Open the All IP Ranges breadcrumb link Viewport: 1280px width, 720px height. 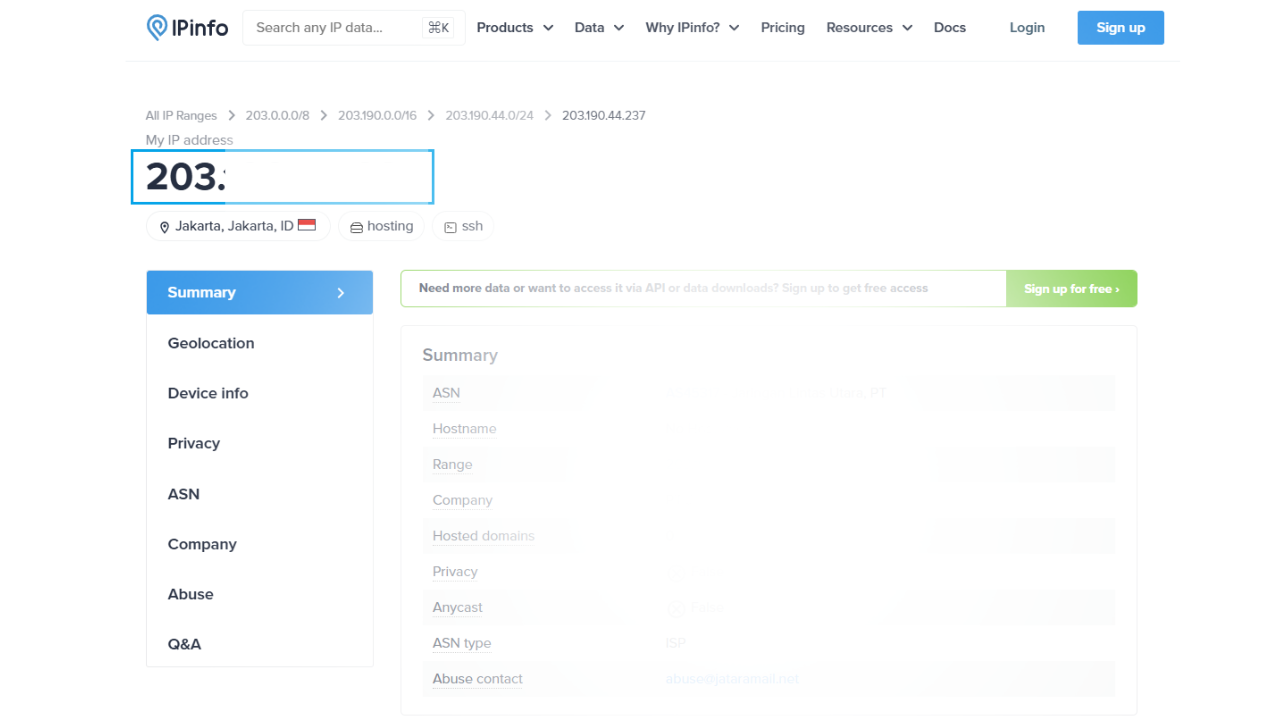click(x=181, y=115)
